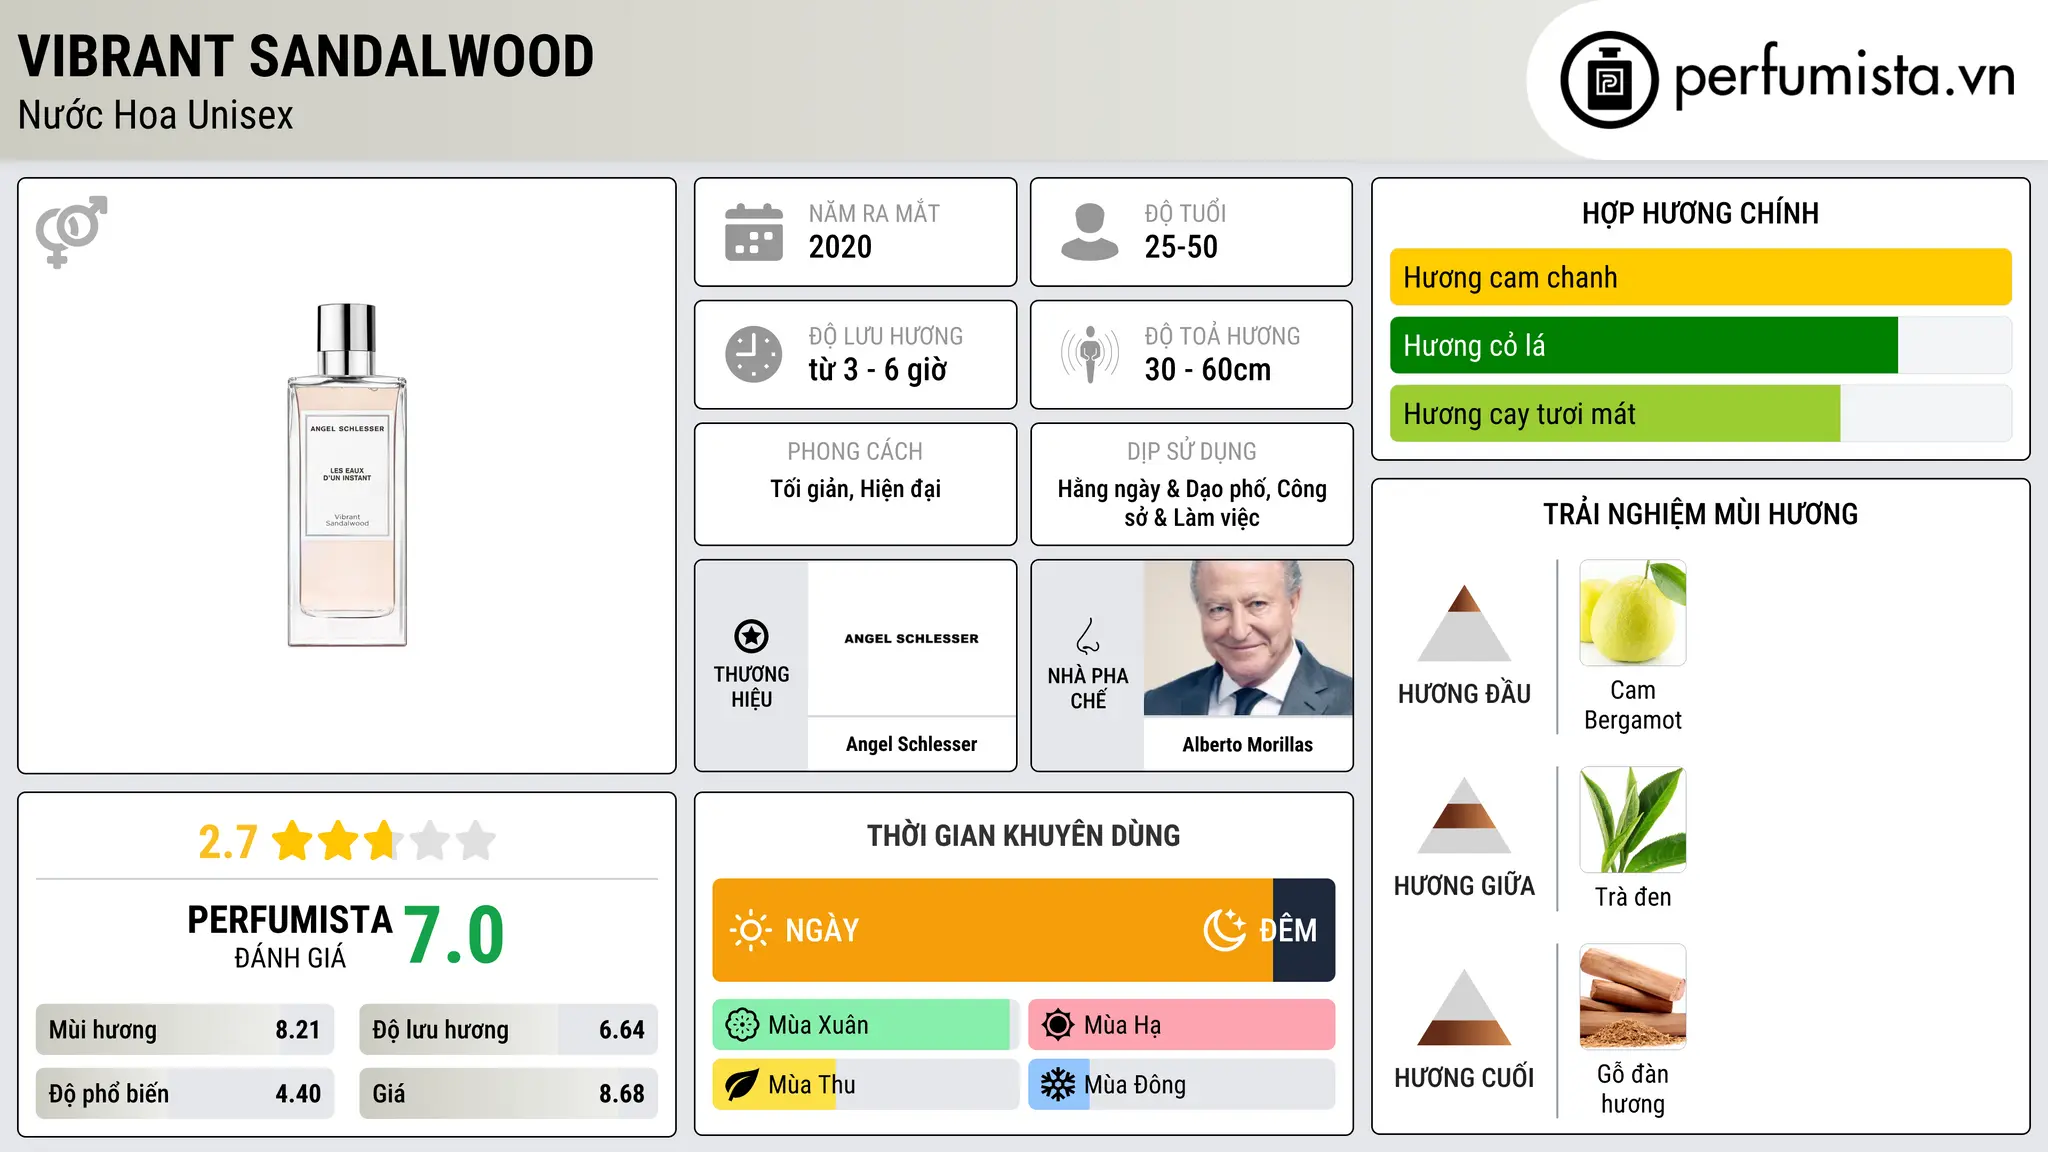Click the leaf icon for Mùa Thu

(742, 1085)
